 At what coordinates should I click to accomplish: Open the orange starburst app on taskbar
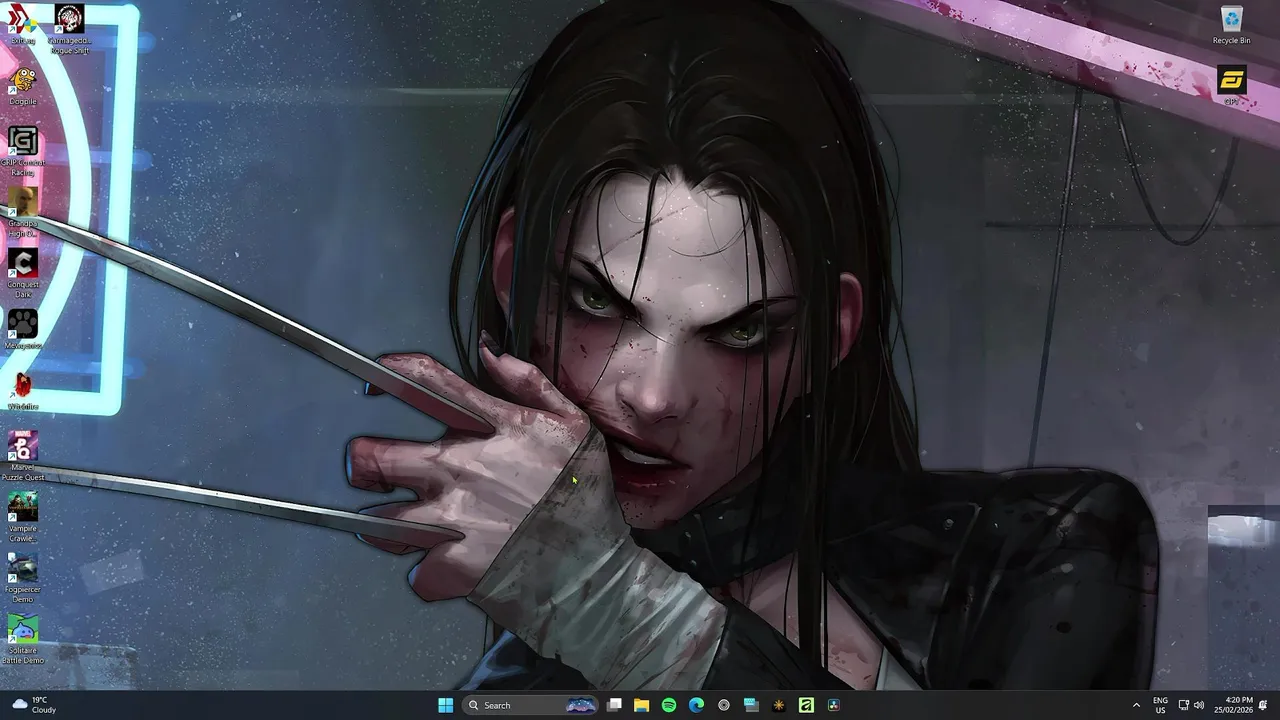[x=779, y=705]
